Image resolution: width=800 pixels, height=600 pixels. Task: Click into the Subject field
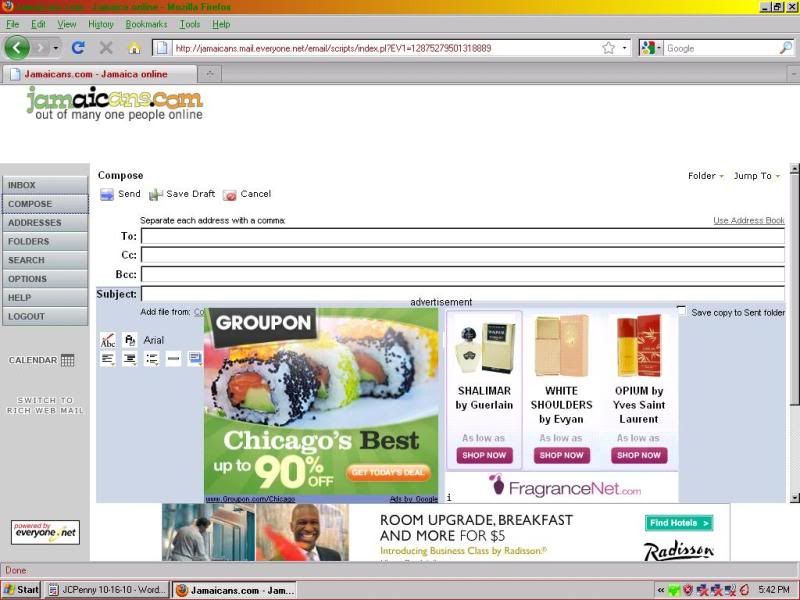point(463,294)
